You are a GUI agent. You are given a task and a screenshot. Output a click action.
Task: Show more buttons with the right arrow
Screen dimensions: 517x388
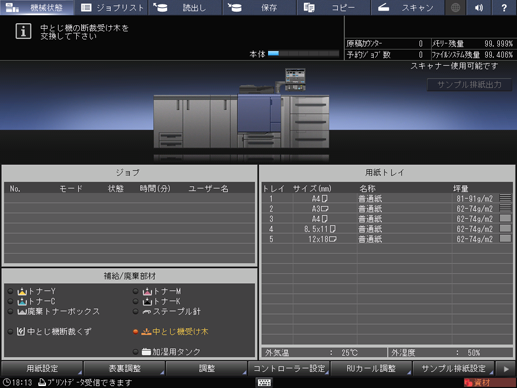click(x=506, y=369)
